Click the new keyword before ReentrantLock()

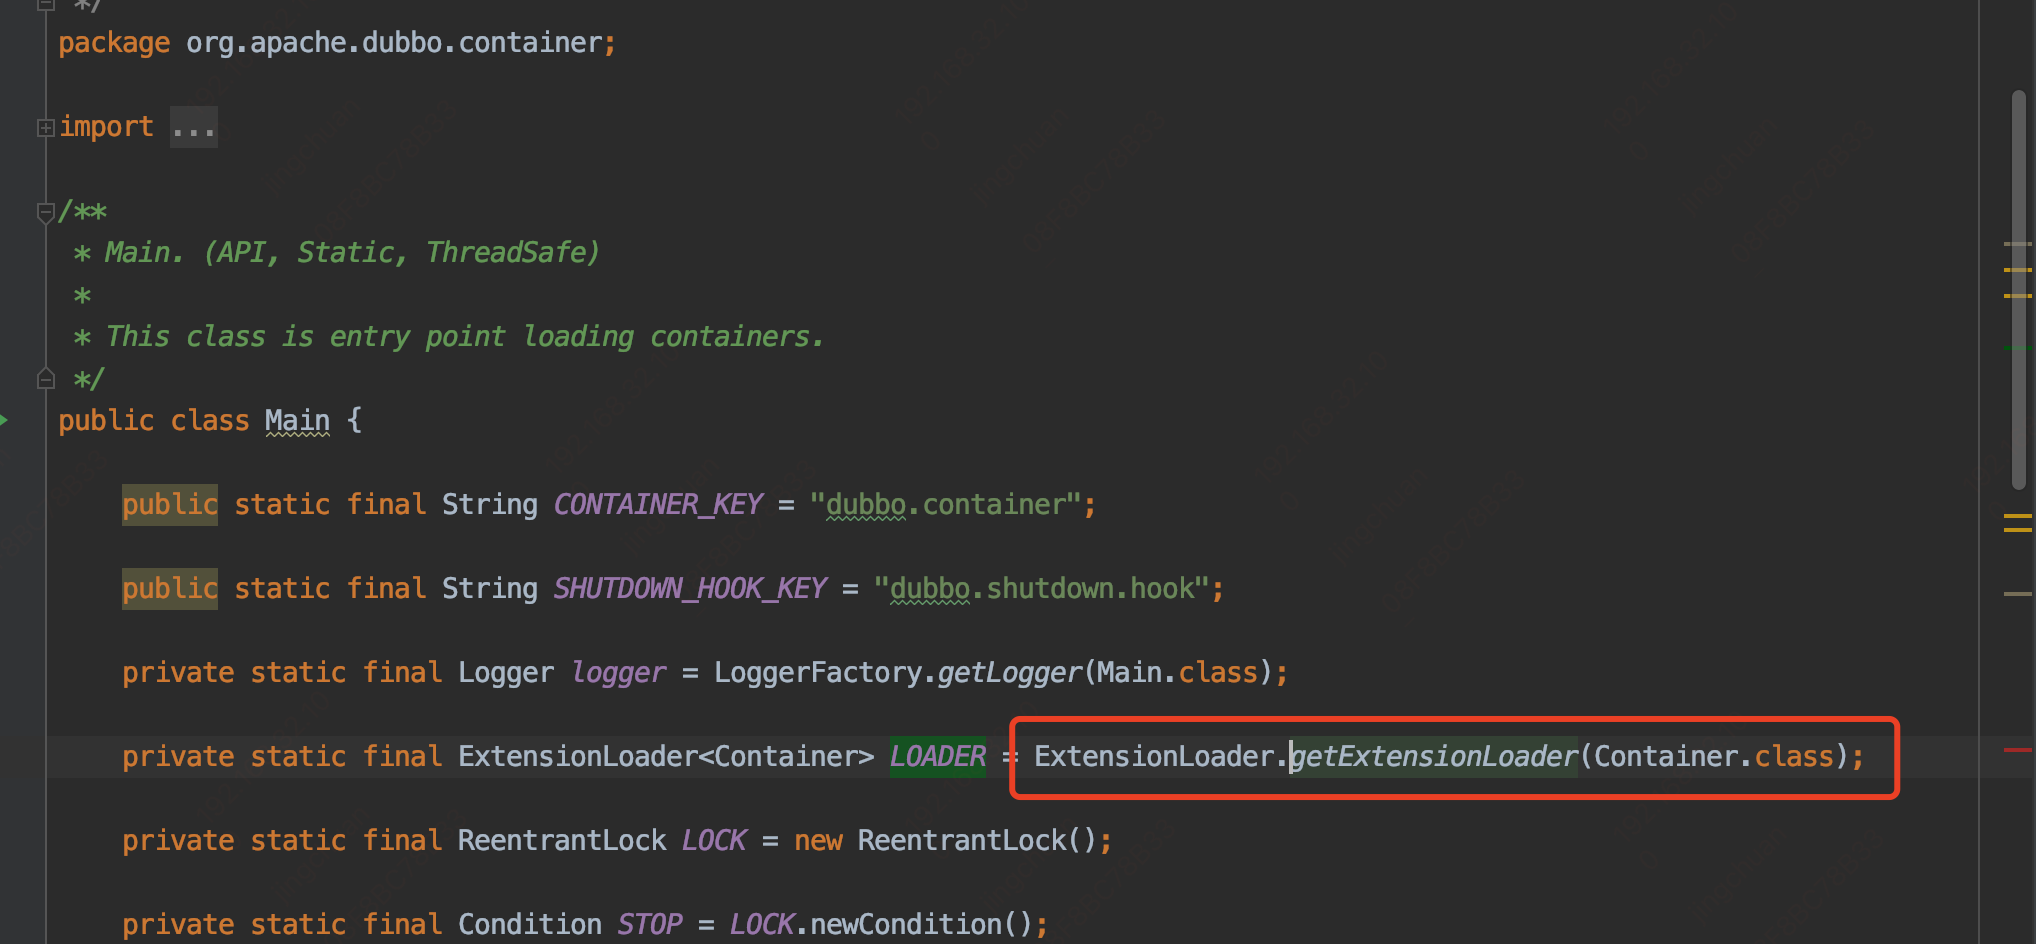tap(818, 840)
